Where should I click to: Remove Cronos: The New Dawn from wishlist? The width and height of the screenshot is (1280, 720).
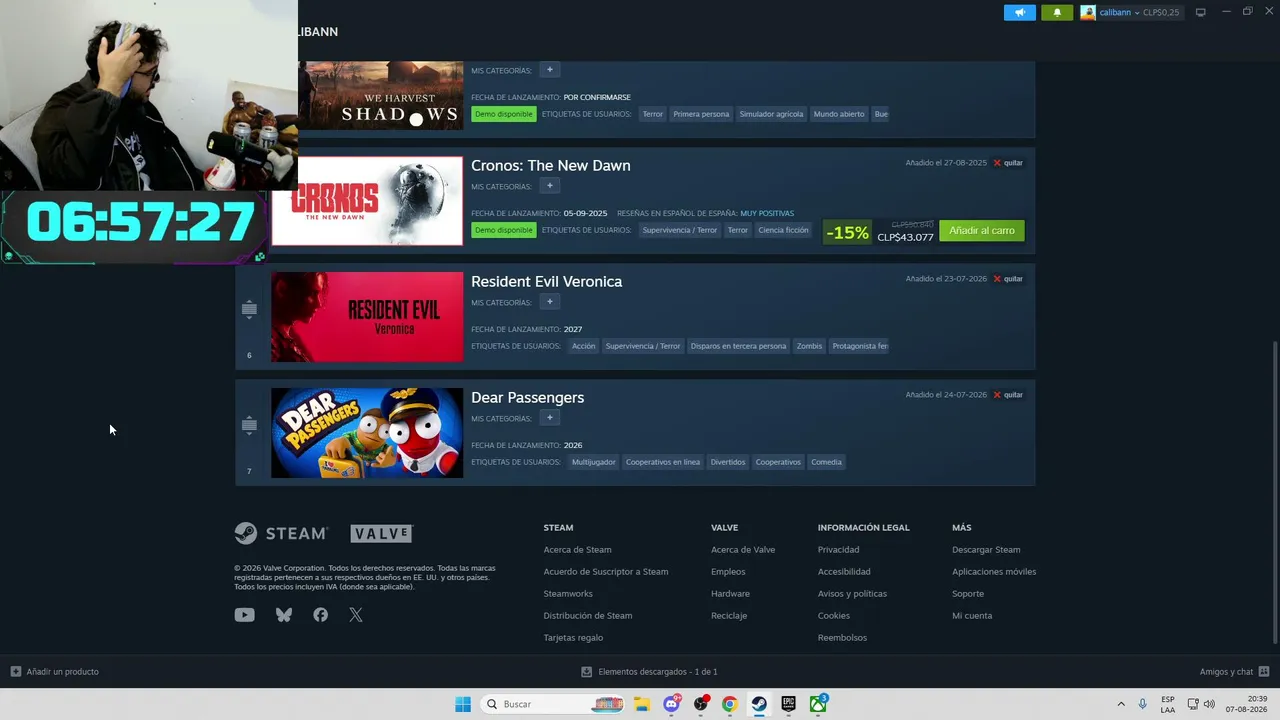tap(1008, 163)
